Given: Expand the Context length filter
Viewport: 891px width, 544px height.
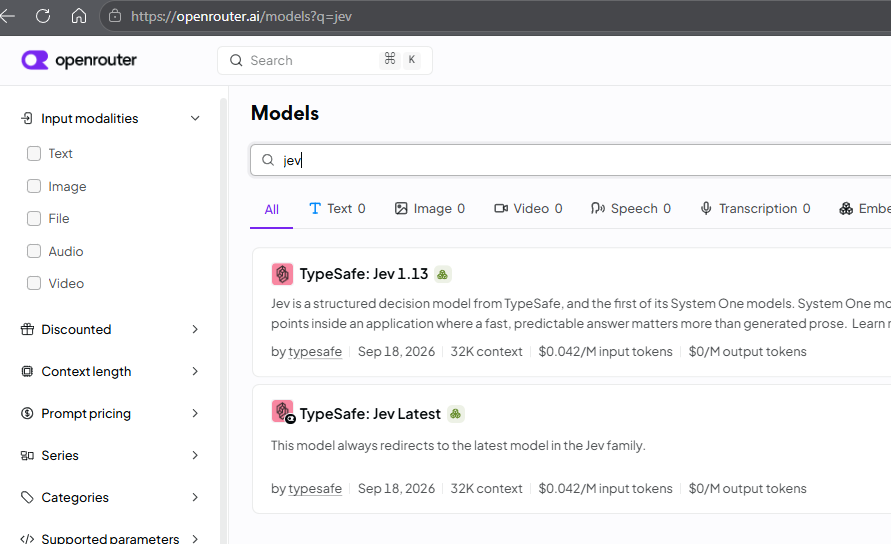Looking at the screenshot, I should pyautogui.click(x=111, y=371).
